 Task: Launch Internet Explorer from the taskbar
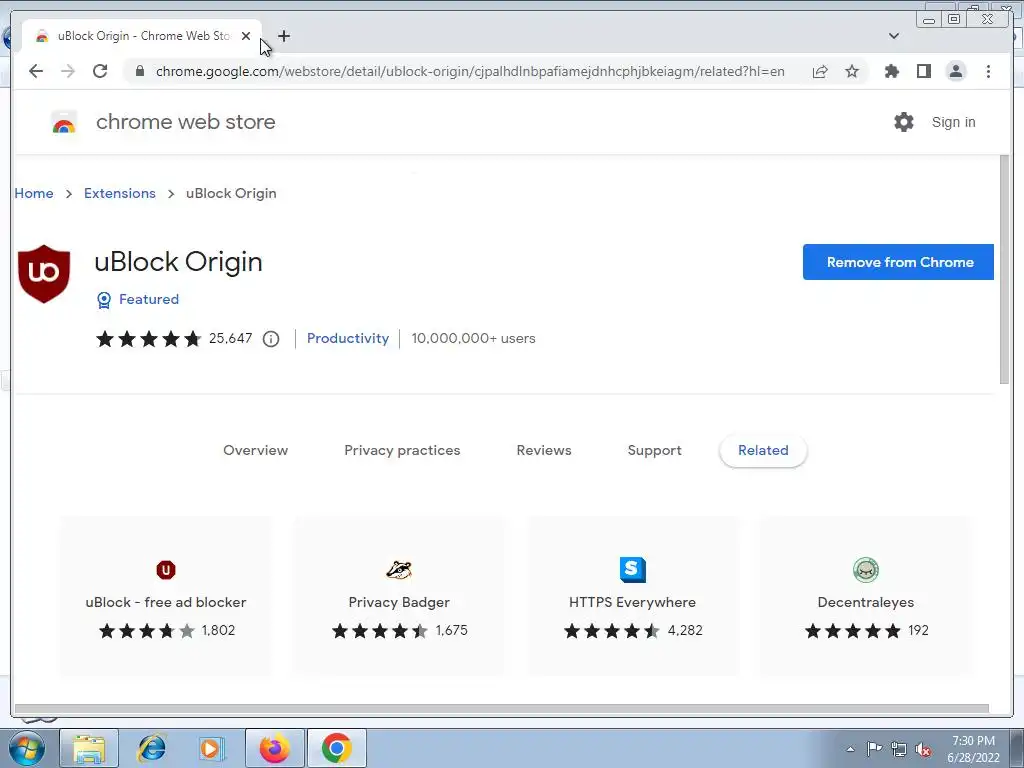[x=151, y=748]
